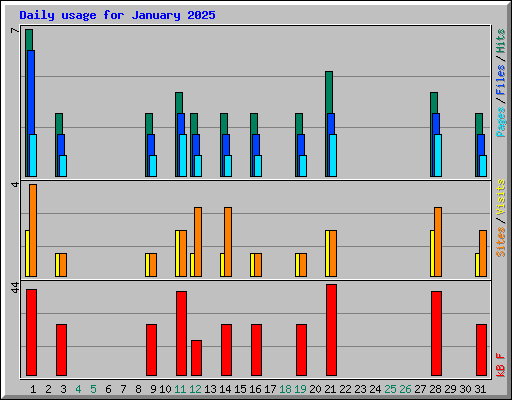The image size is (512, 400).
Task: Select the cyan Pages bar for day 1
Action: pos(33,155)
